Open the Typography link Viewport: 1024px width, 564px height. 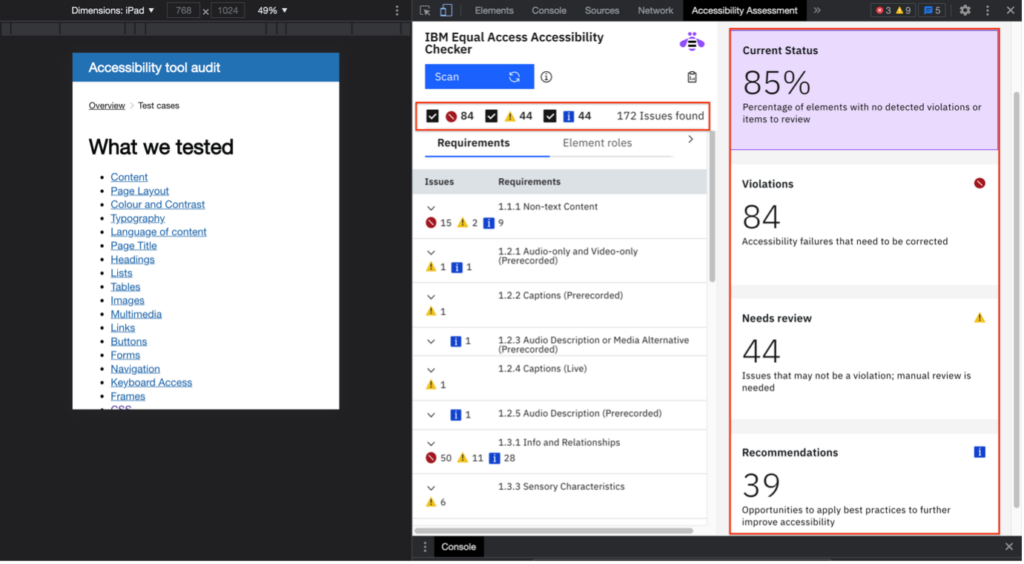tap(137, 218)
